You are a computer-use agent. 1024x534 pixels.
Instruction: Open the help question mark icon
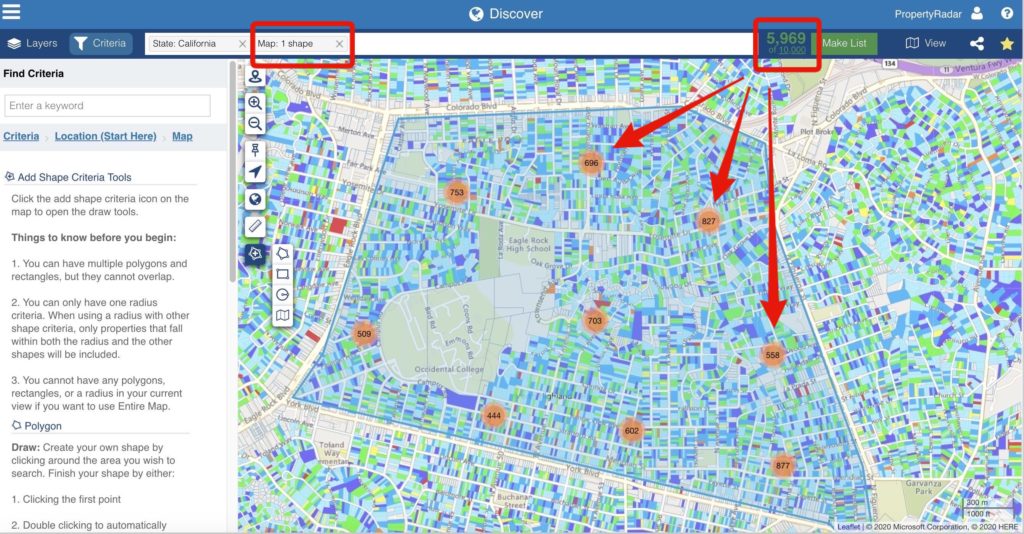(x=1007, y=13)
